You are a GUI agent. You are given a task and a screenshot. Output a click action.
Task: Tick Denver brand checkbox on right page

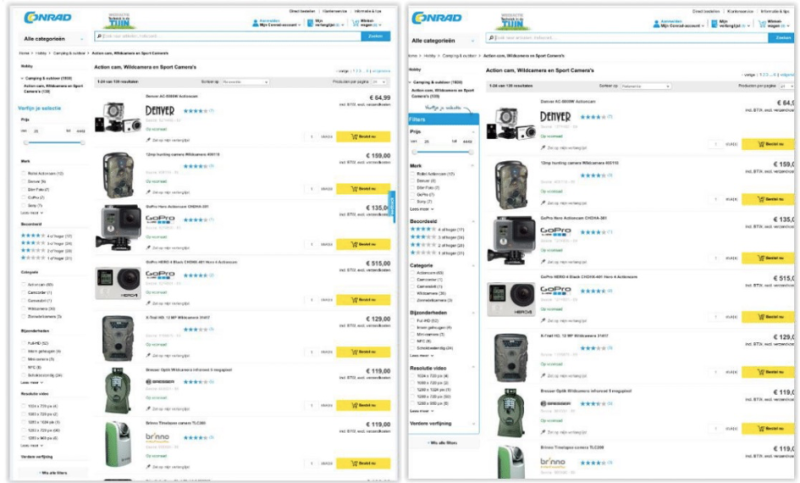(412, 181)
